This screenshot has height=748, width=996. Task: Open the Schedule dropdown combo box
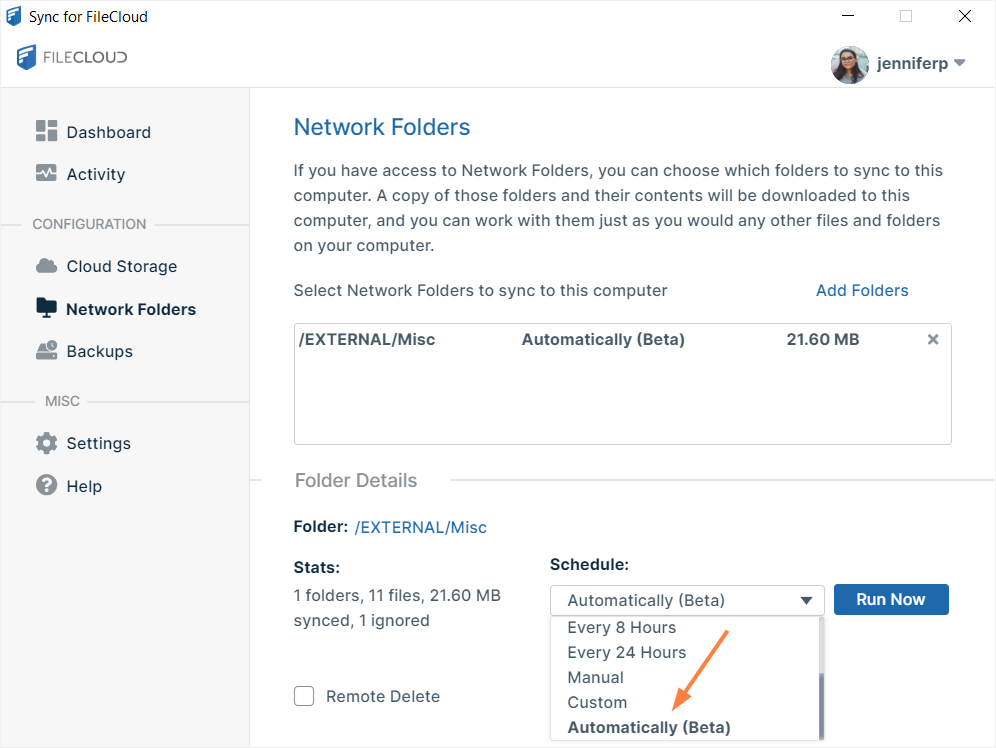[x=687, y=600]
